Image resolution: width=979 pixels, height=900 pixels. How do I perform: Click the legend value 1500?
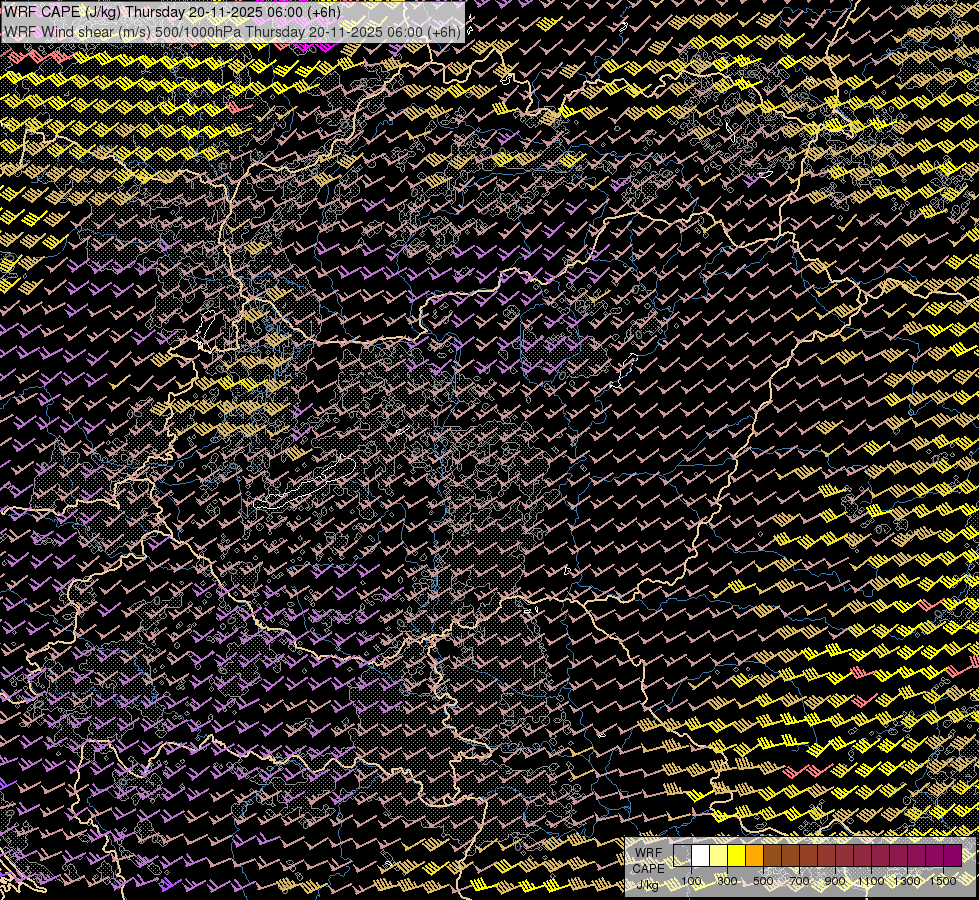943,881
